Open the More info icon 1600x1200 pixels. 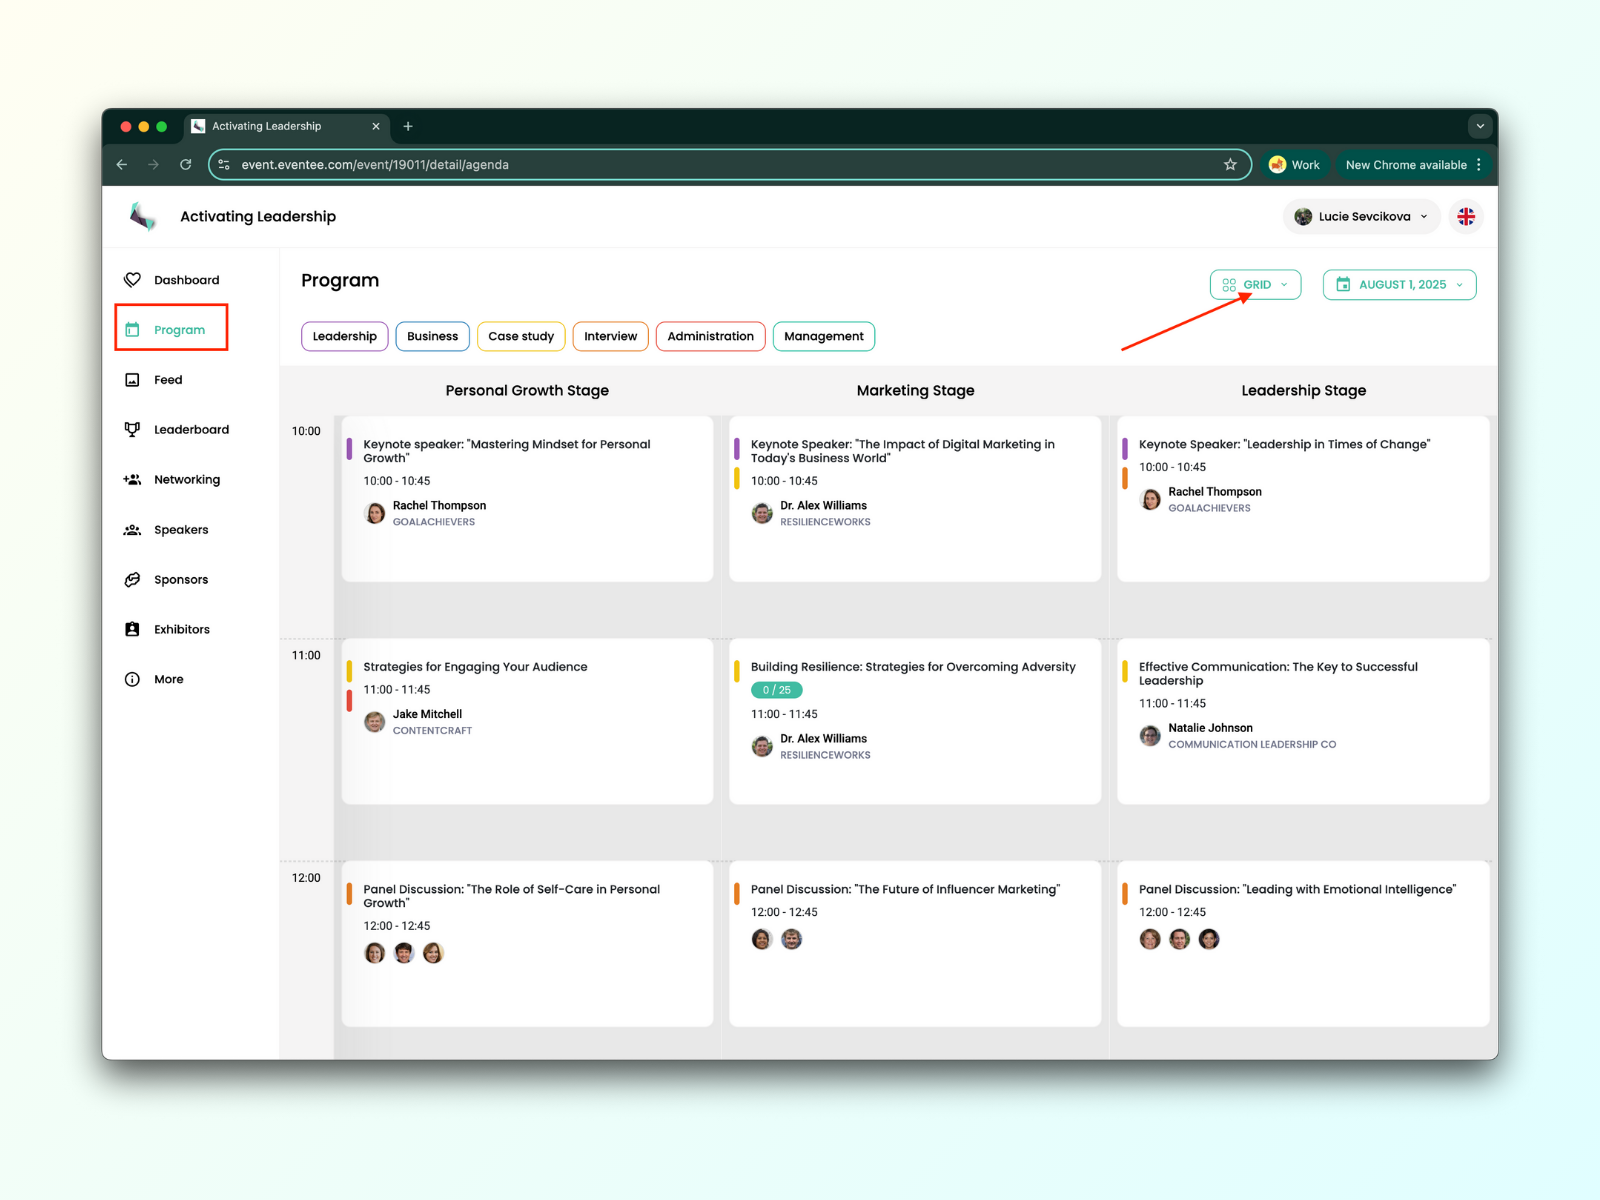132,679
